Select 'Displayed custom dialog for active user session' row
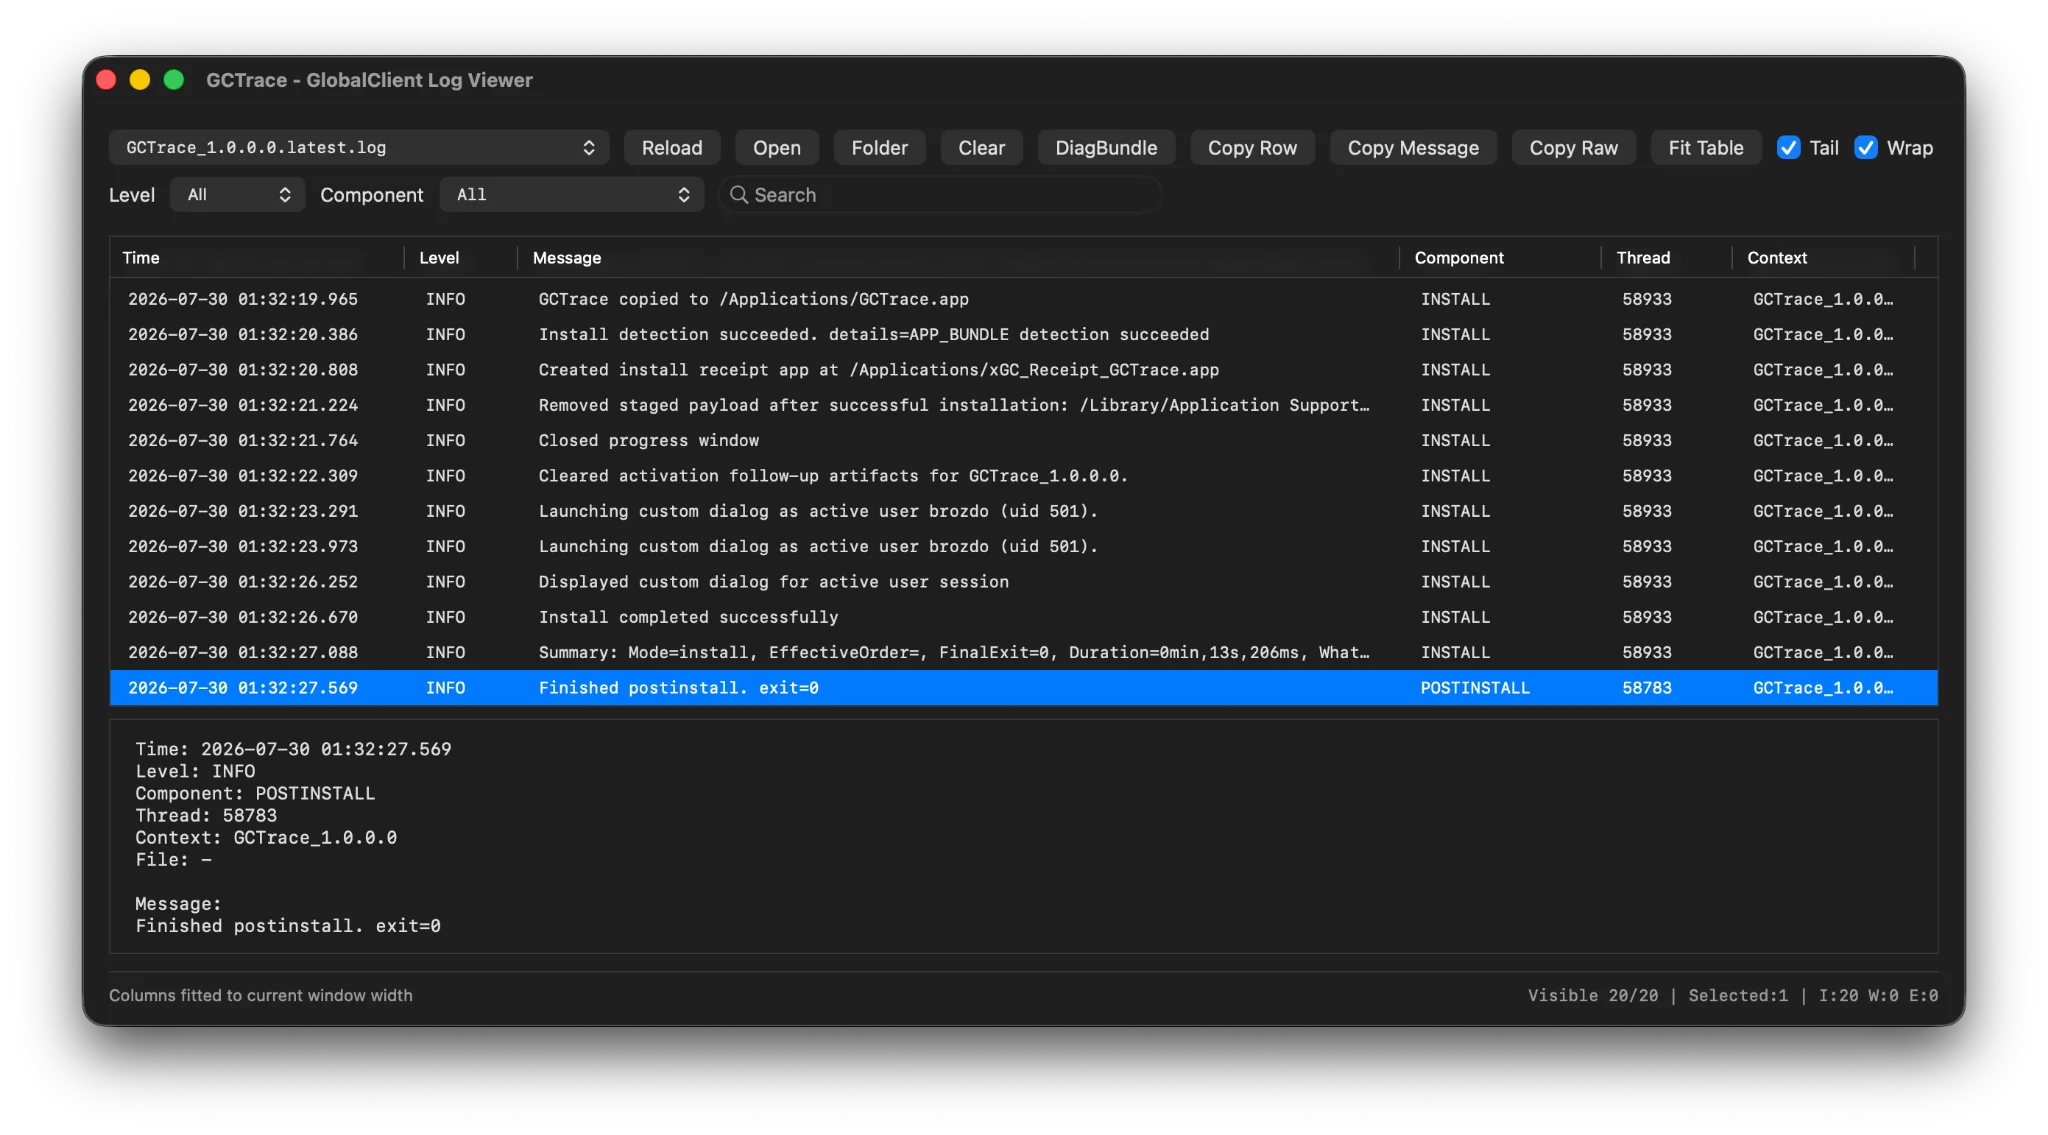Viewport: 2048px width, 1135px height. coord(1023,582)
